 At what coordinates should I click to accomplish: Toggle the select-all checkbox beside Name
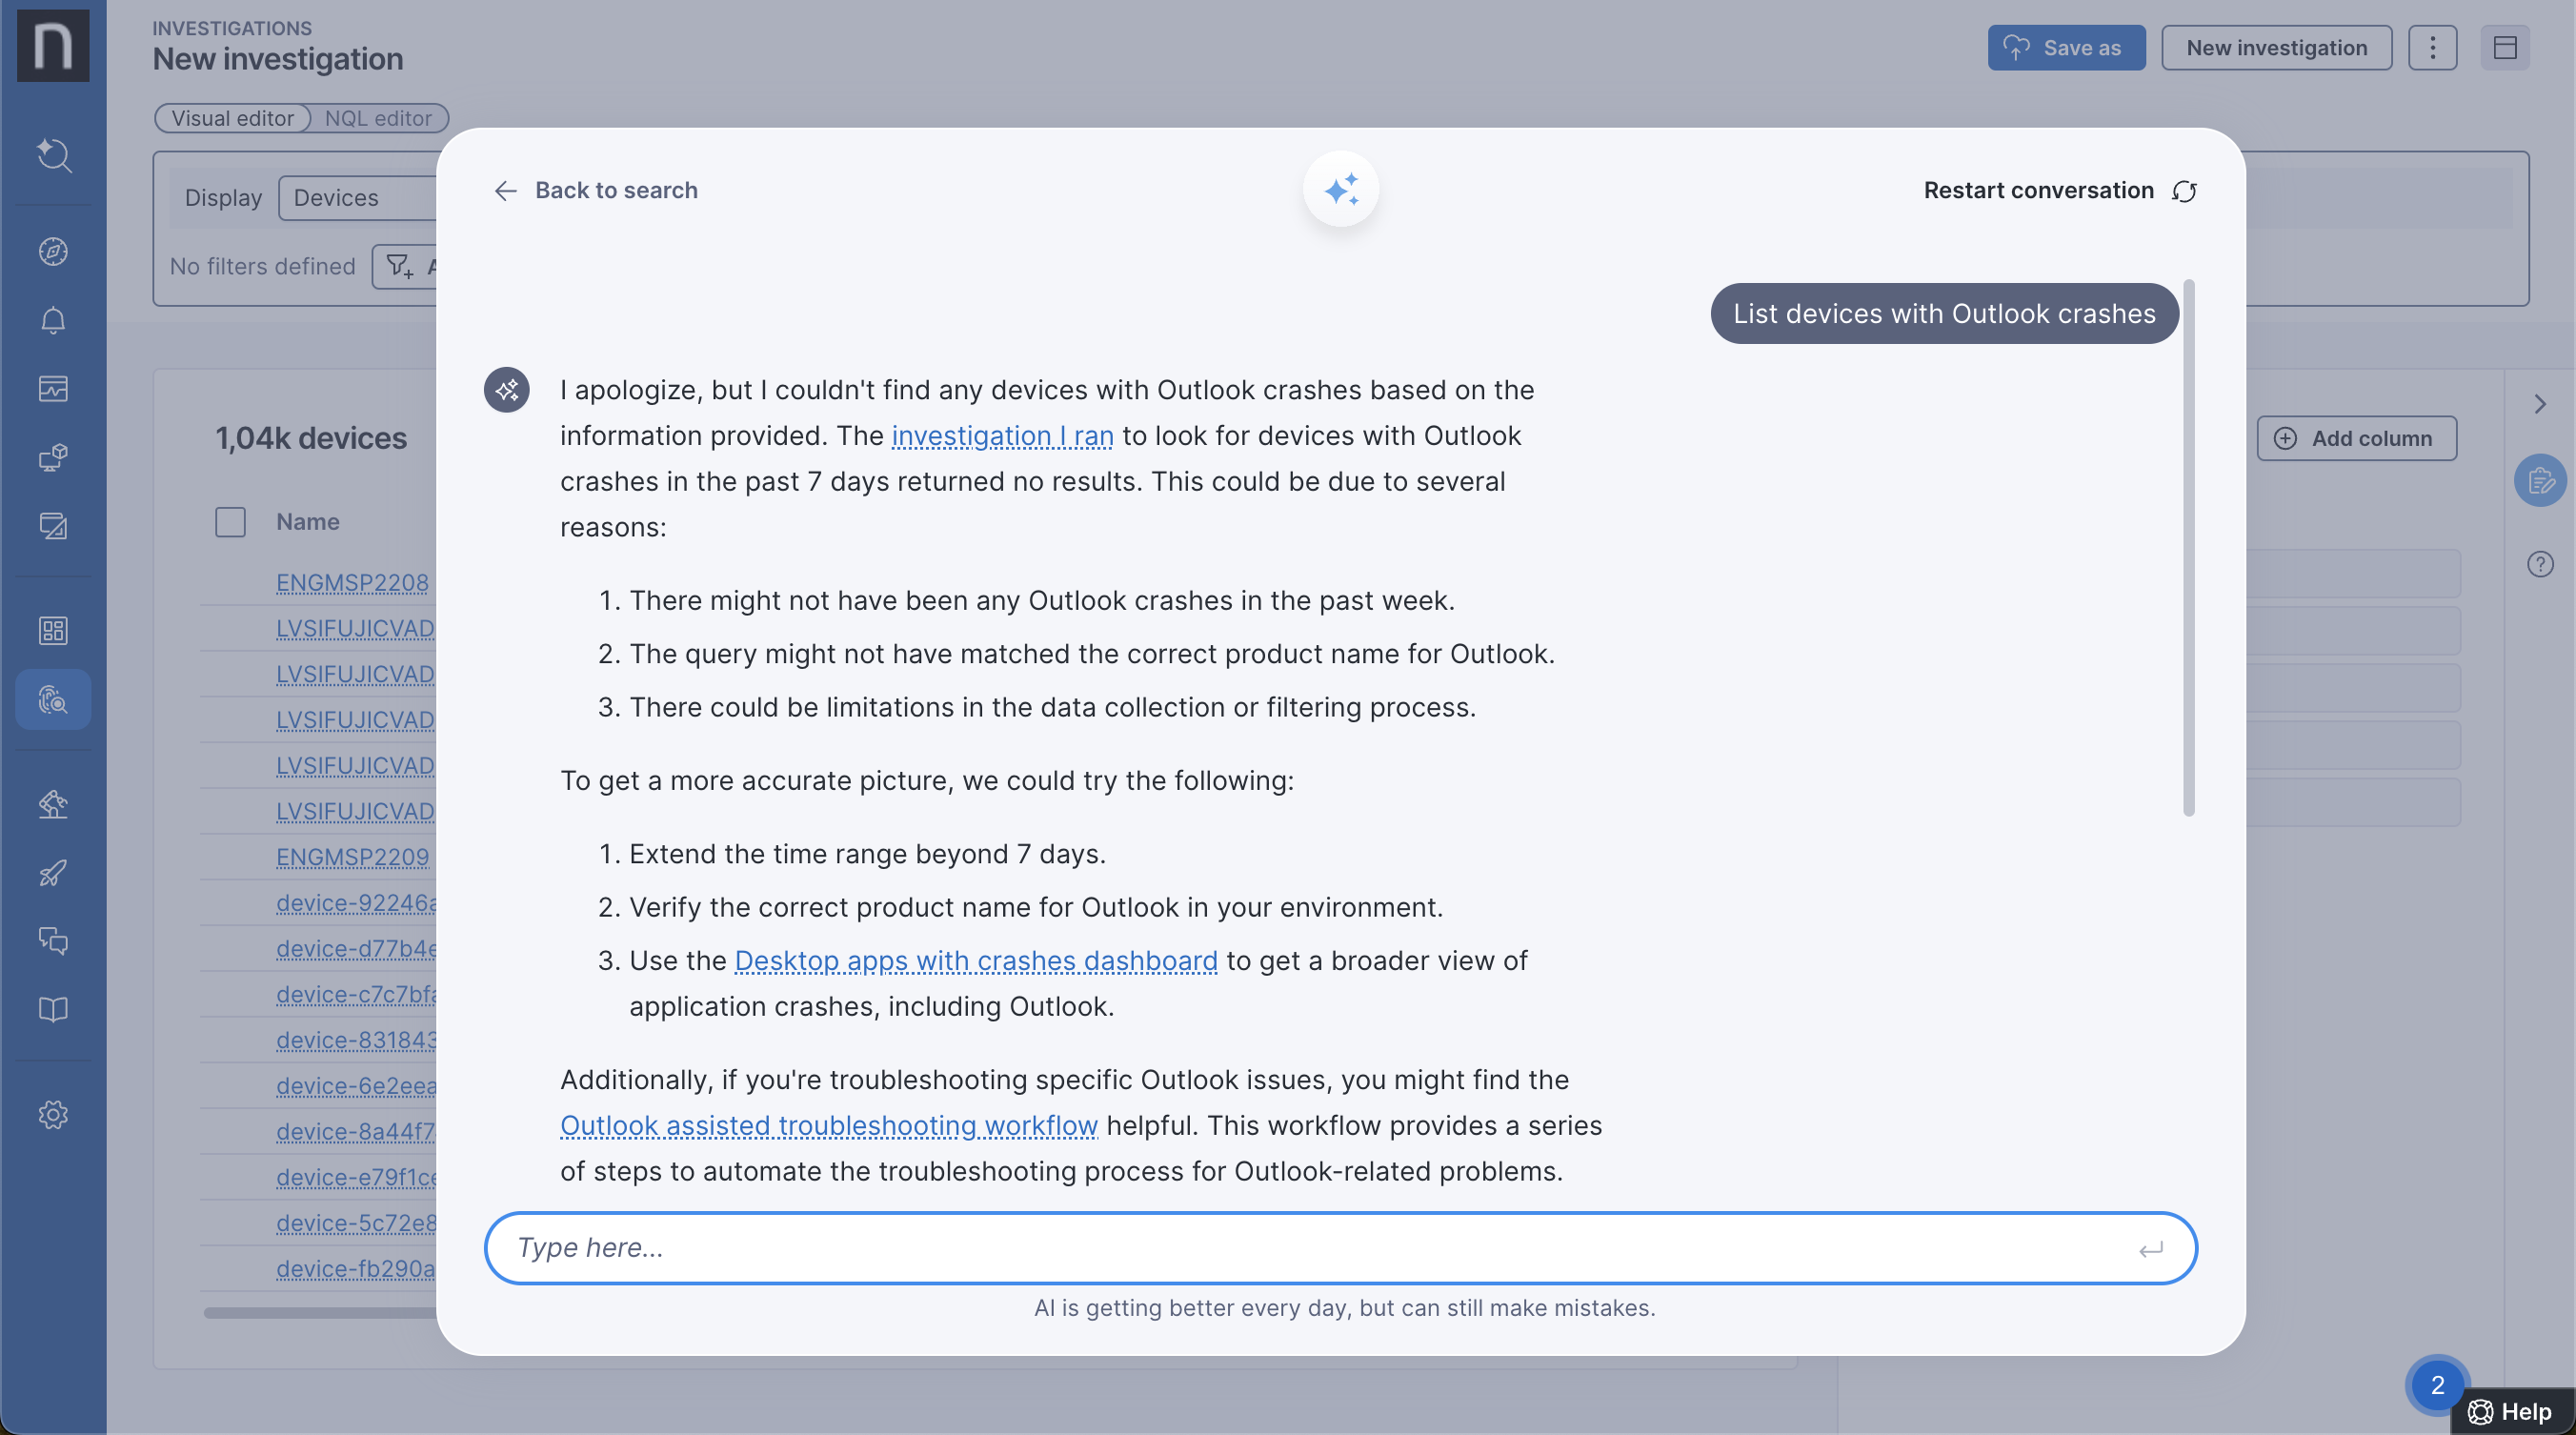pos(230,522)
